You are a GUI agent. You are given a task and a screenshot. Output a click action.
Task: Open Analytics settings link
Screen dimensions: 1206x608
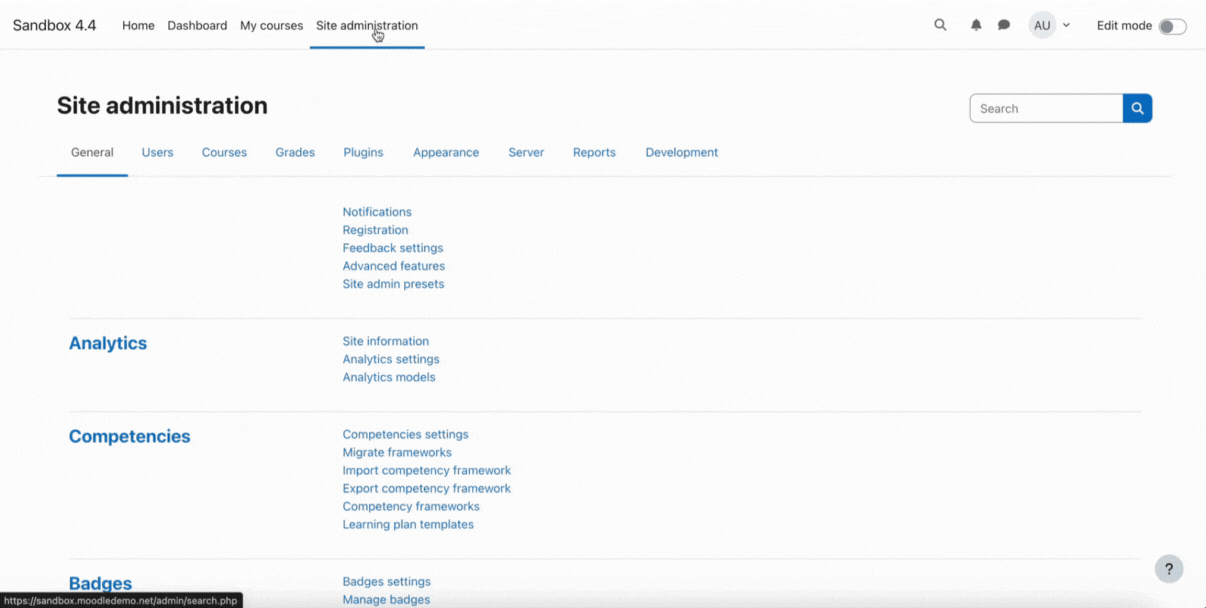point(391,359)
